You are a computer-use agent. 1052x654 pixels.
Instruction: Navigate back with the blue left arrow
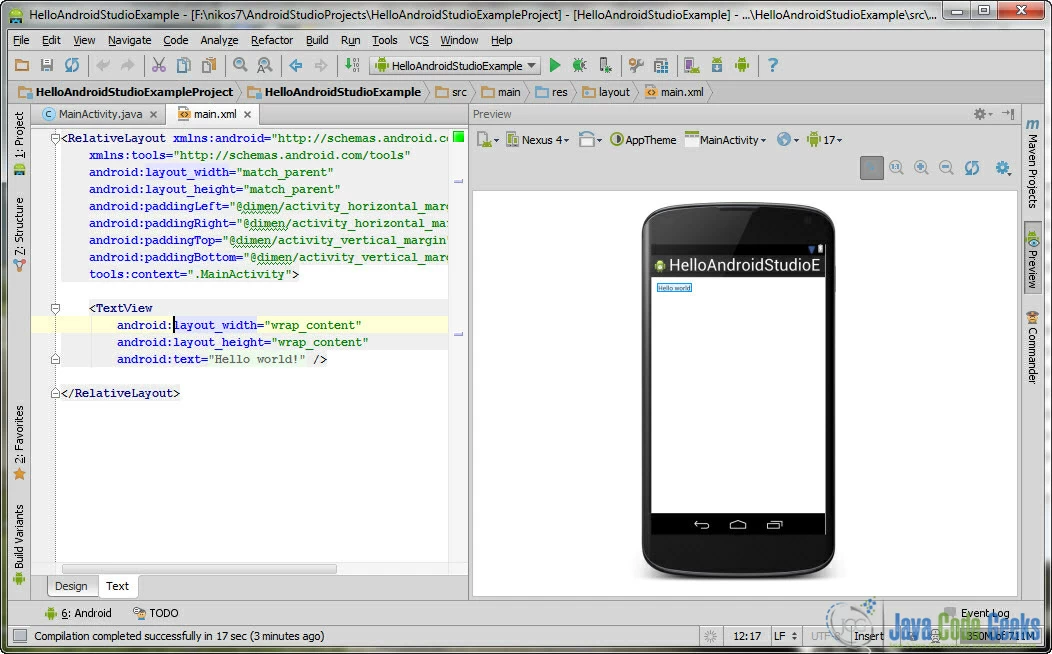pos(296,65)
